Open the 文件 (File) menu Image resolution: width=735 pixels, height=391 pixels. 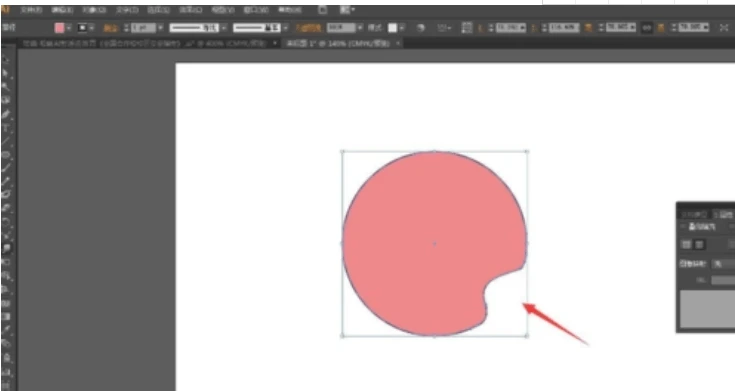pos(31,10)
